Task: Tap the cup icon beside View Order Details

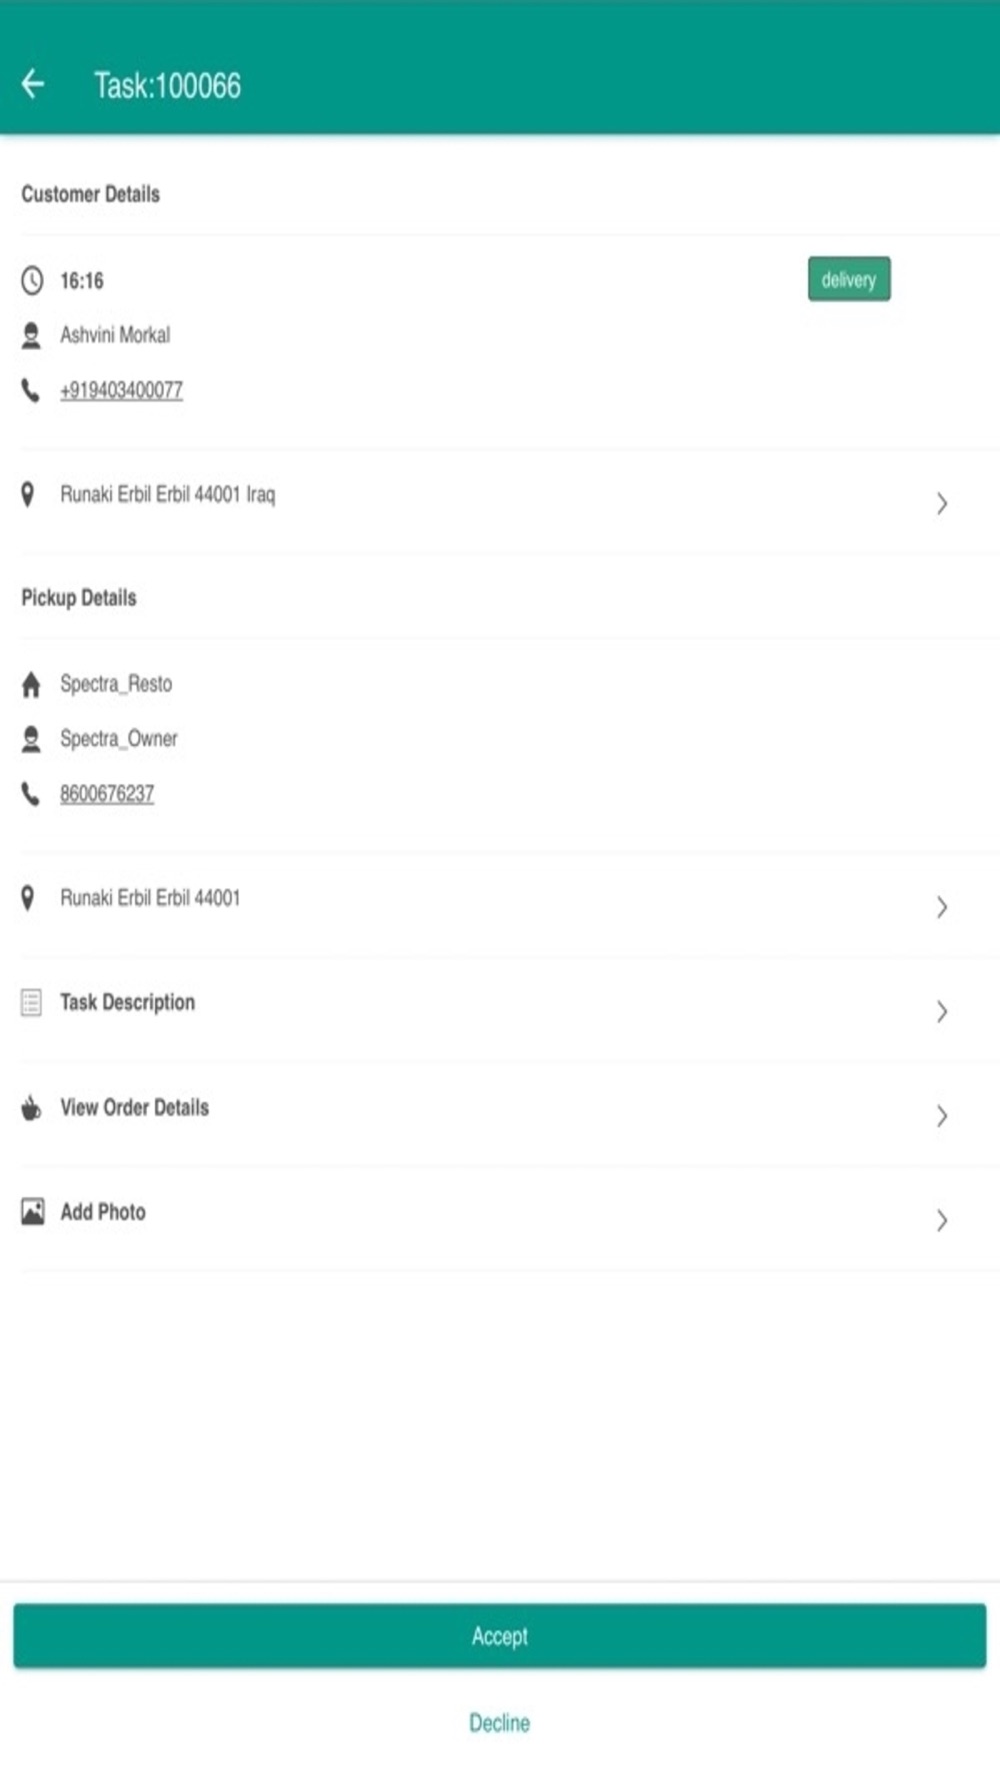Action: 32,1107
